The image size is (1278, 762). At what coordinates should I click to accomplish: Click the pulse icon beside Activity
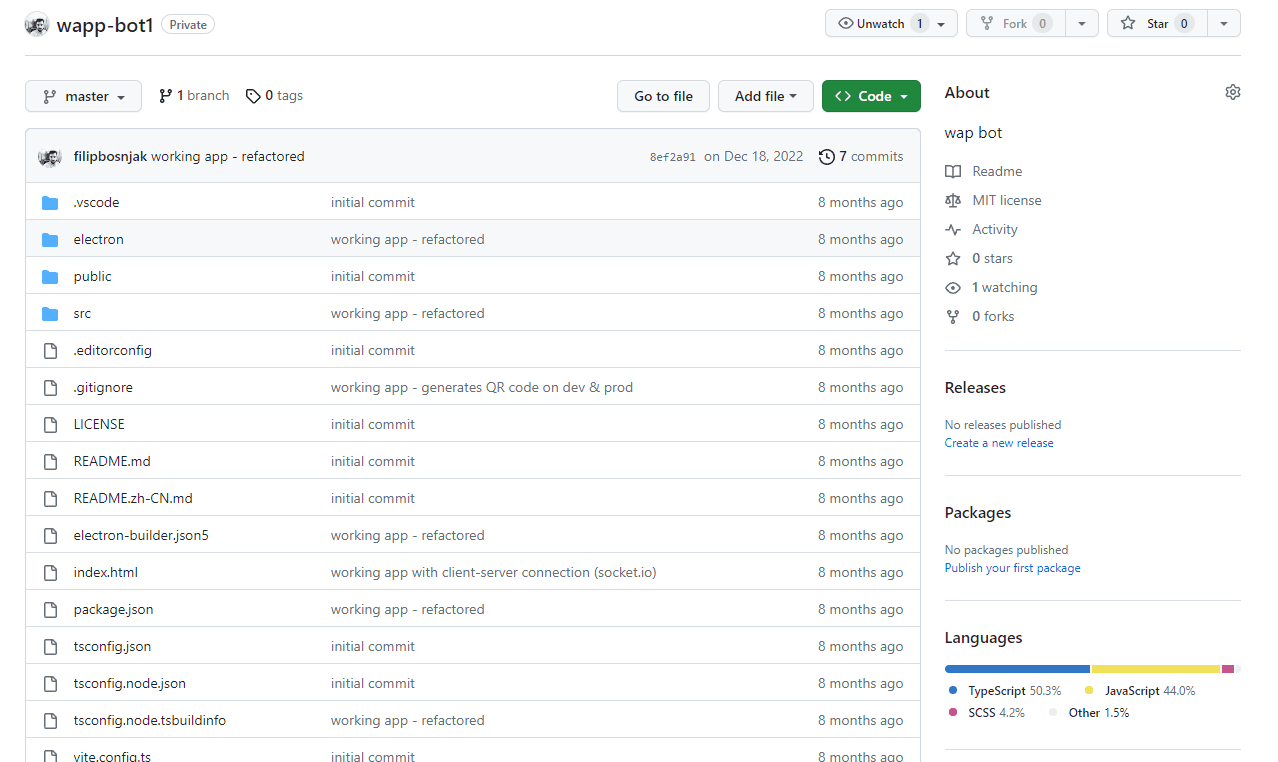tap(953, 229)
